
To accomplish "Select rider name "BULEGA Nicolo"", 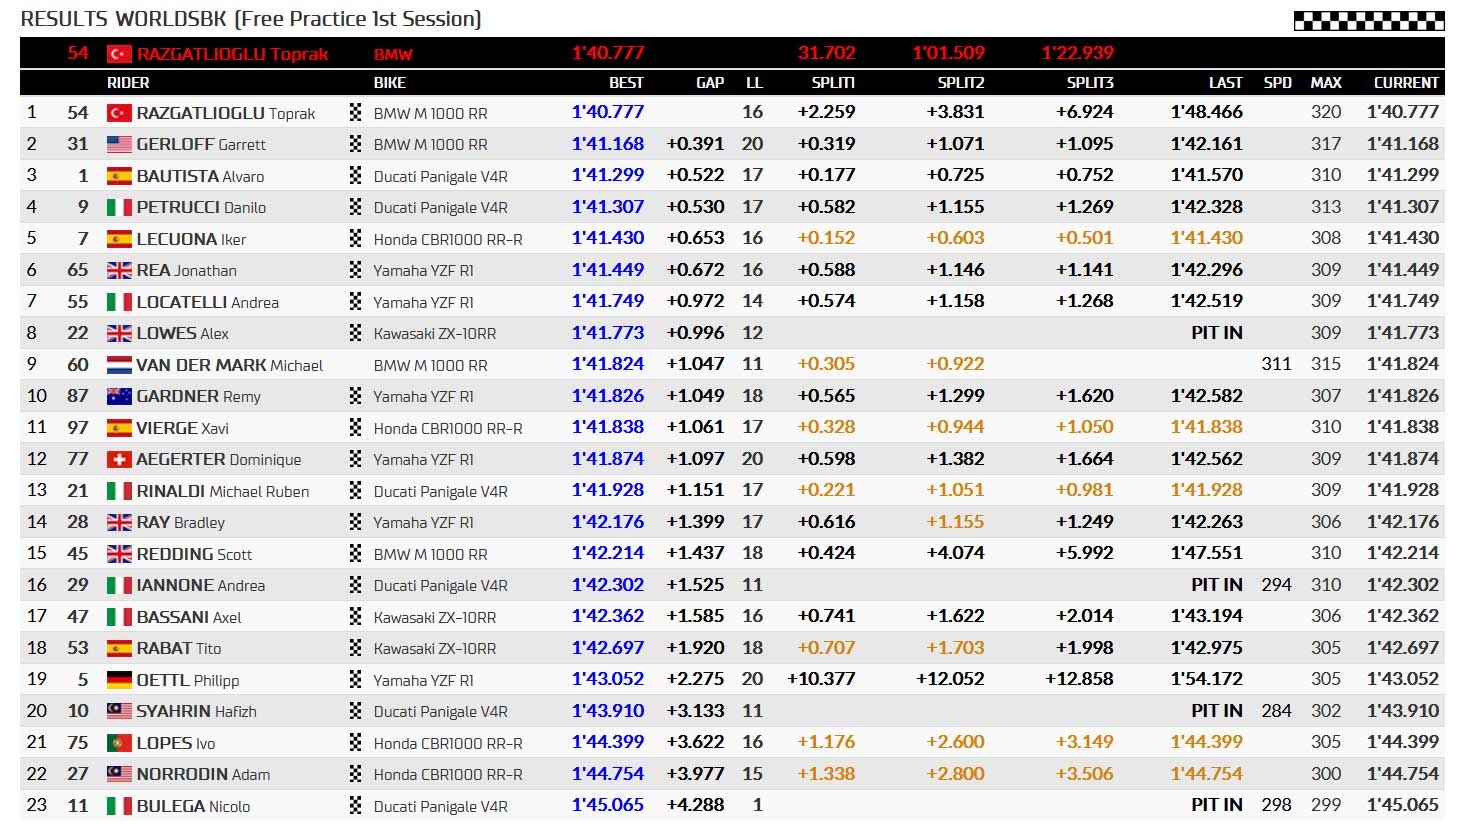I will 193,806.
